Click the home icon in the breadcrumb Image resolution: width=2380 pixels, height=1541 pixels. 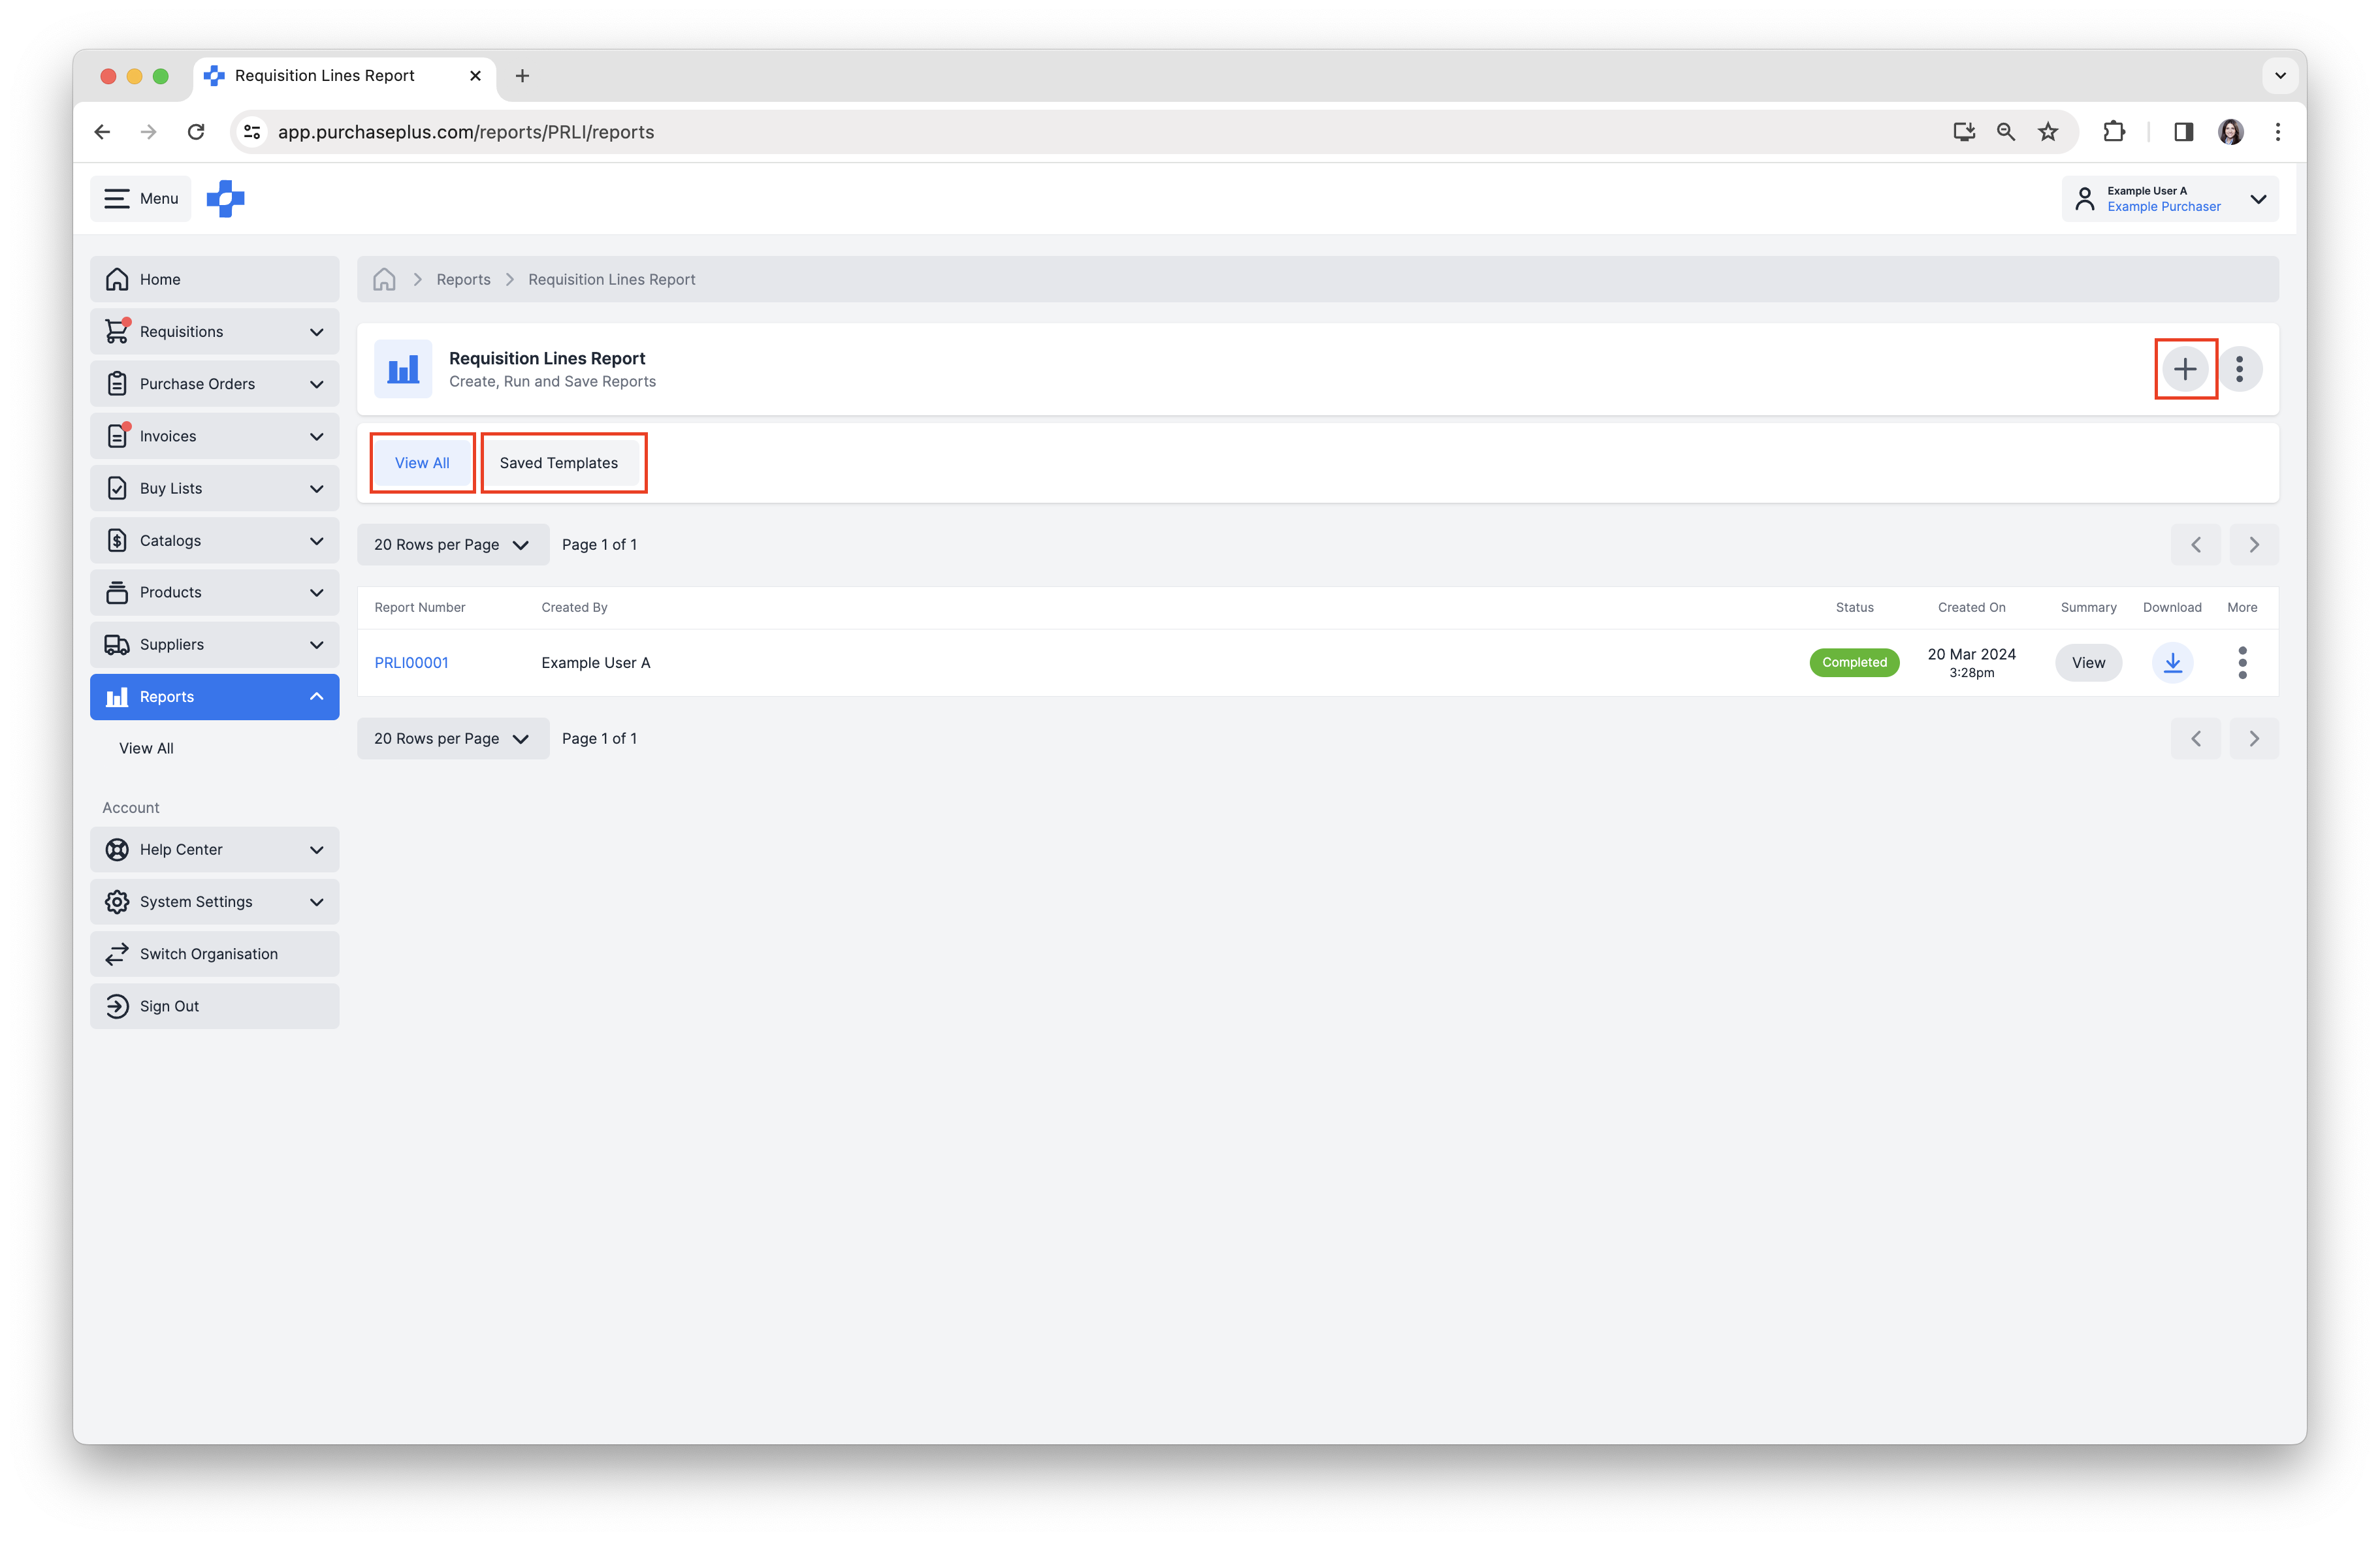point(384,279)
